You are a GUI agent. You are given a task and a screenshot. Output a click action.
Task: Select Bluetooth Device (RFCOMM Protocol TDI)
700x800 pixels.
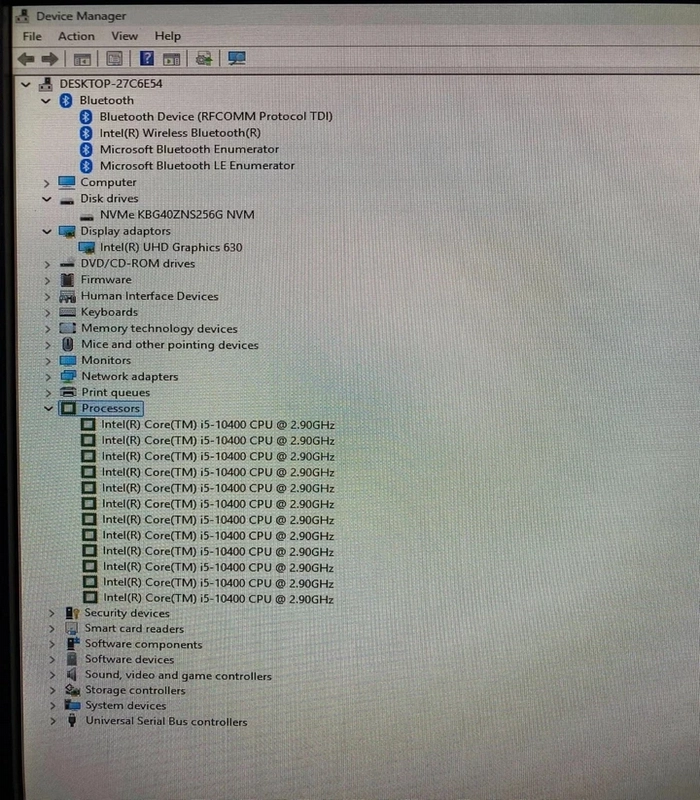click(x=216, y=116)
